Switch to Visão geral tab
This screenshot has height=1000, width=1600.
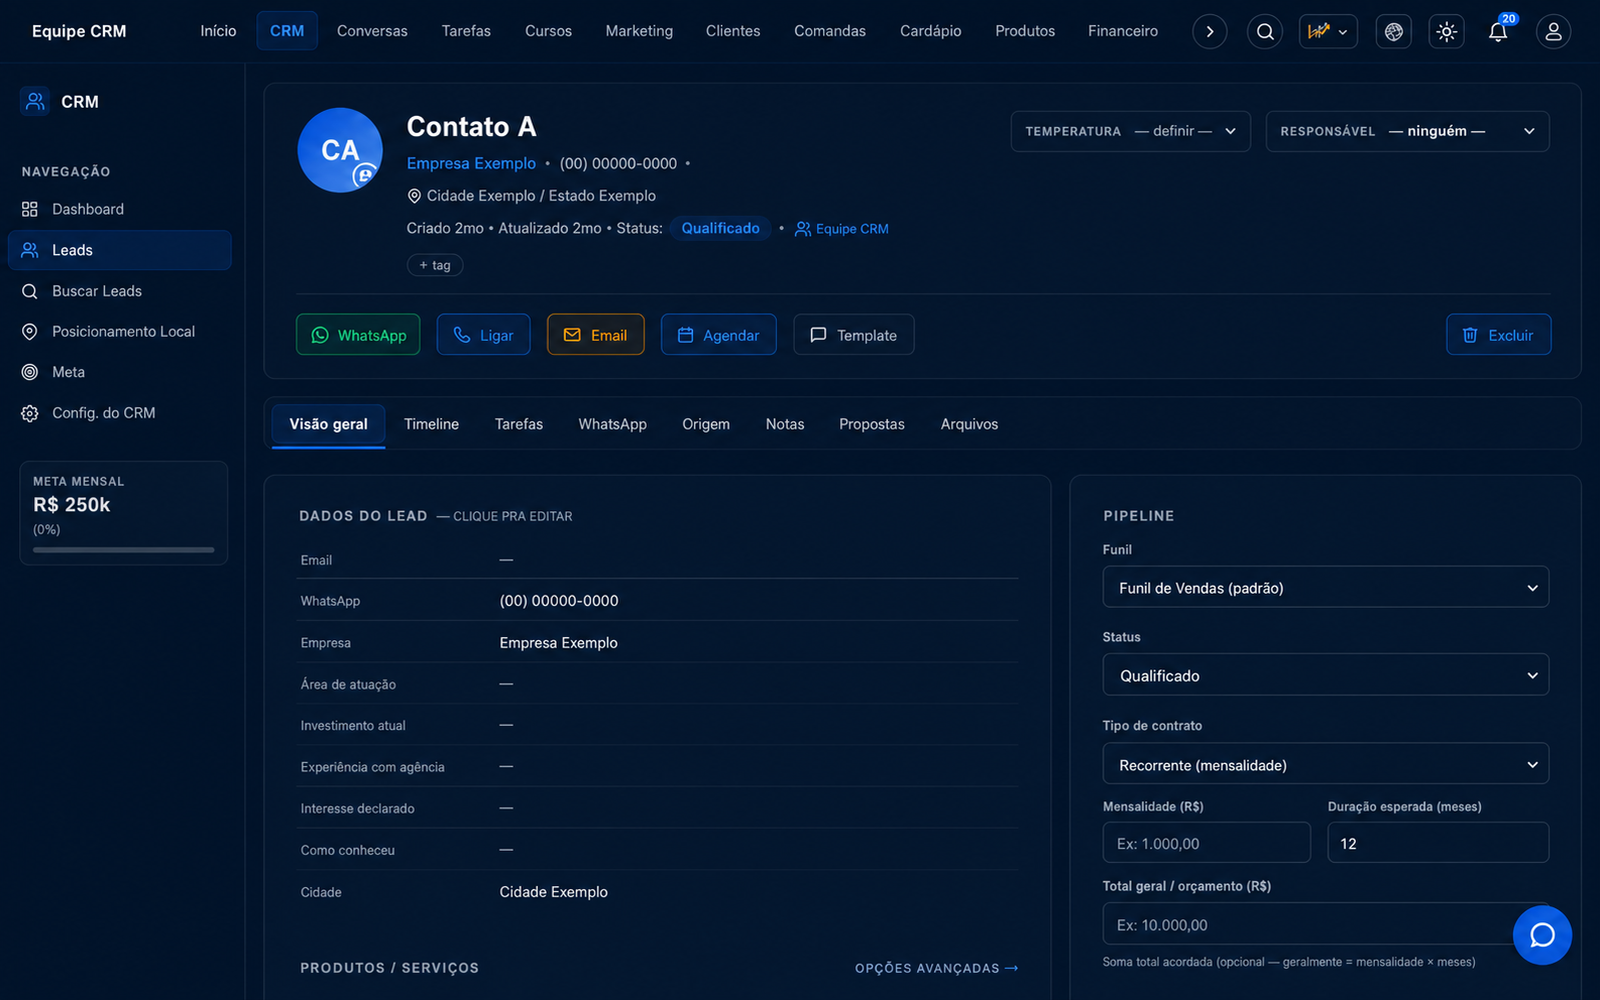(x=328, y=424)
